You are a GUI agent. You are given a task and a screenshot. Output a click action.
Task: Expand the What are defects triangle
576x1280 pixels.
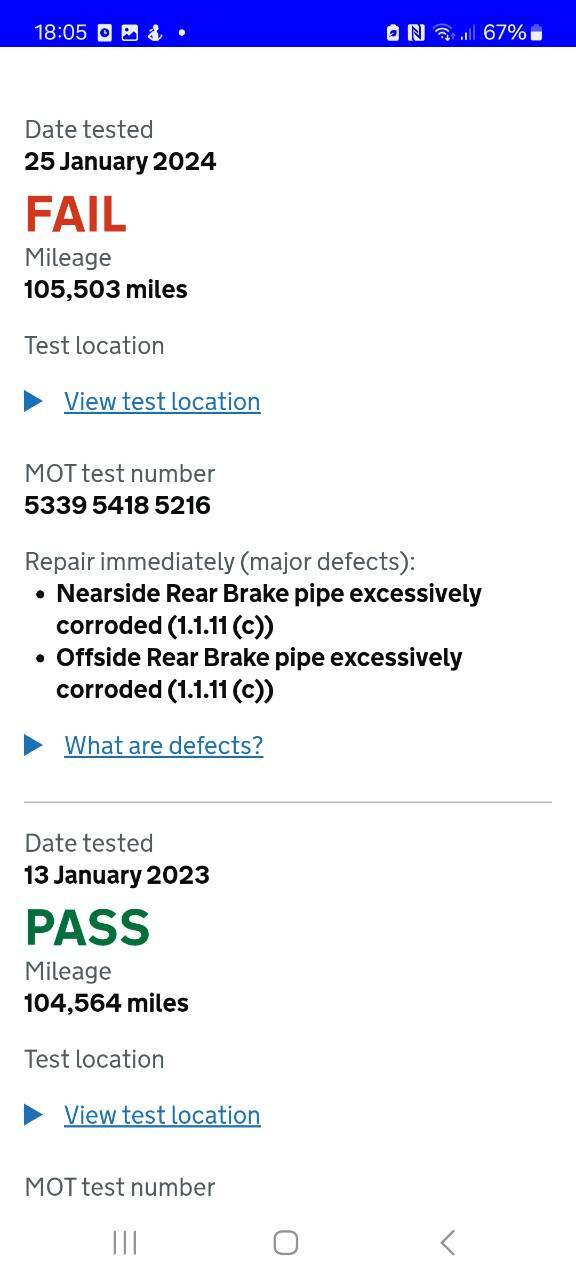(x=33, y=745)
